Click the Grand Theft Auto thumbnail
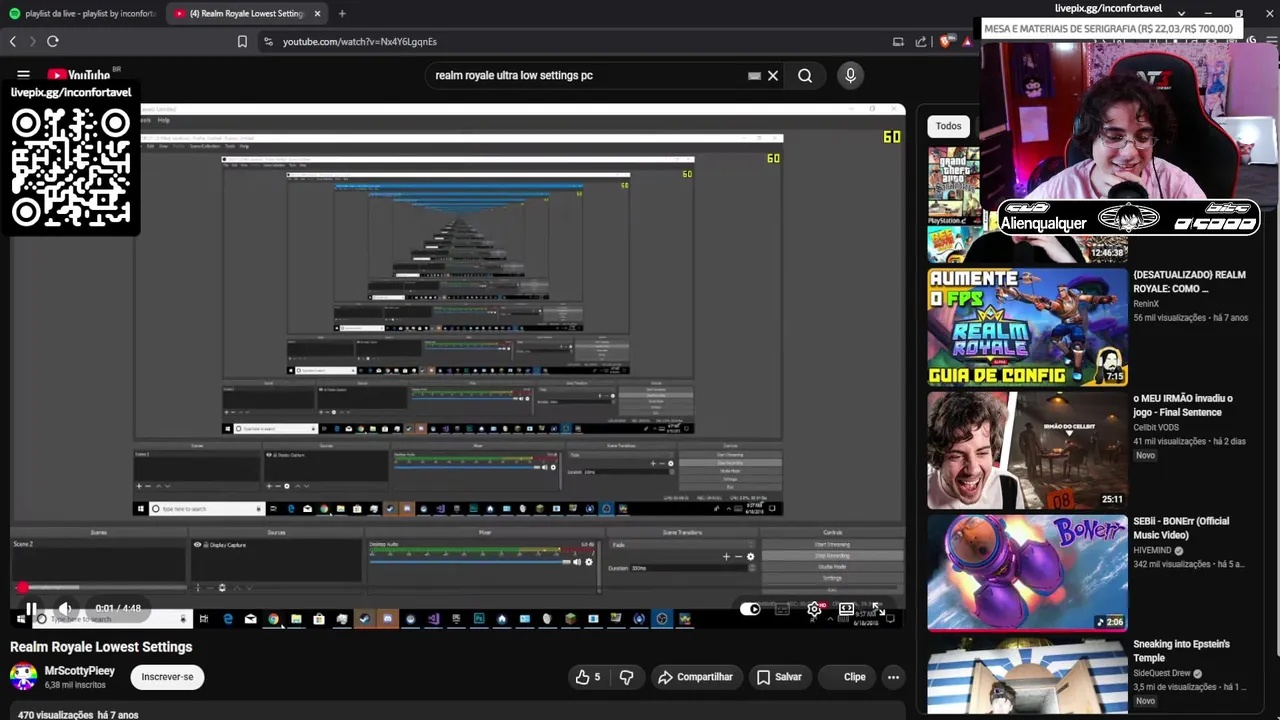The image size is (1280, 720). [x=954, y=186]
